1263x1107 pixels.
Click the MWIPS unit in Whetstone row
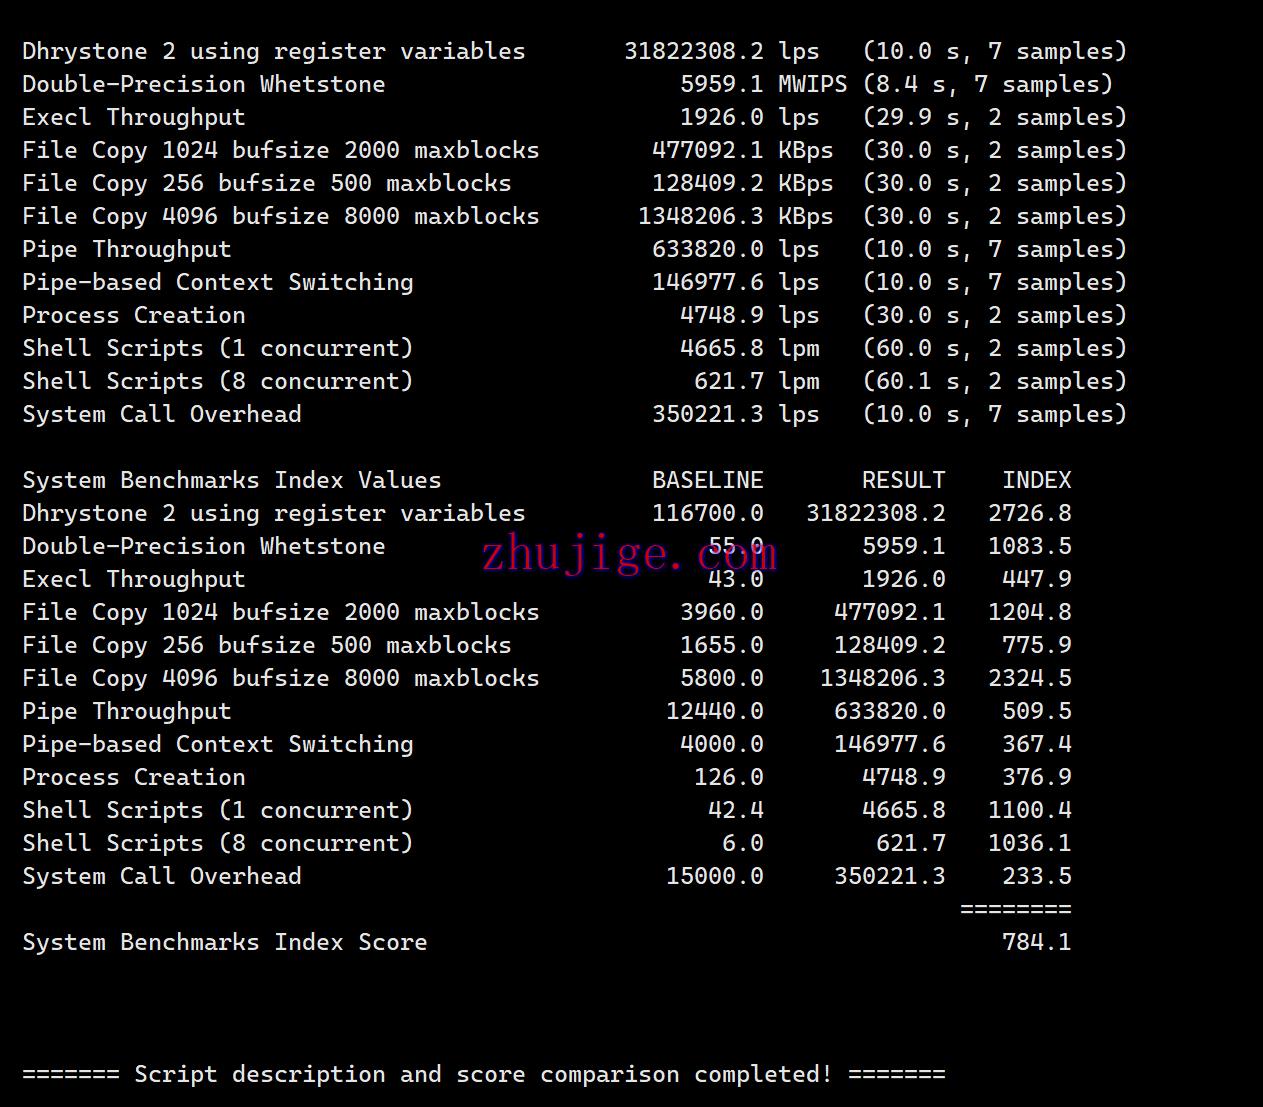pos(812,84)
